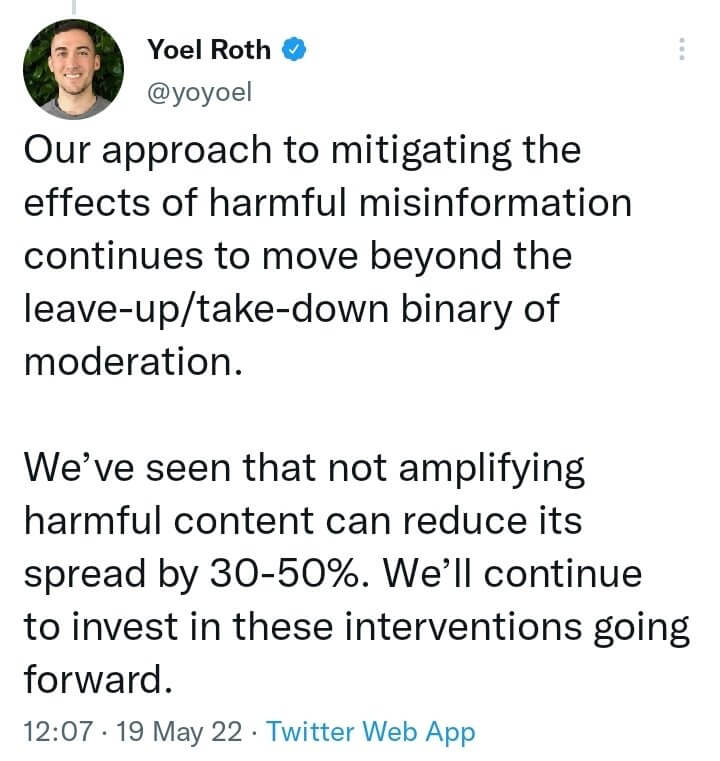The width and height of the screenshot is (720, 761).
Task: Open Yoel Roth's profile picture
Action: [73, 69]
